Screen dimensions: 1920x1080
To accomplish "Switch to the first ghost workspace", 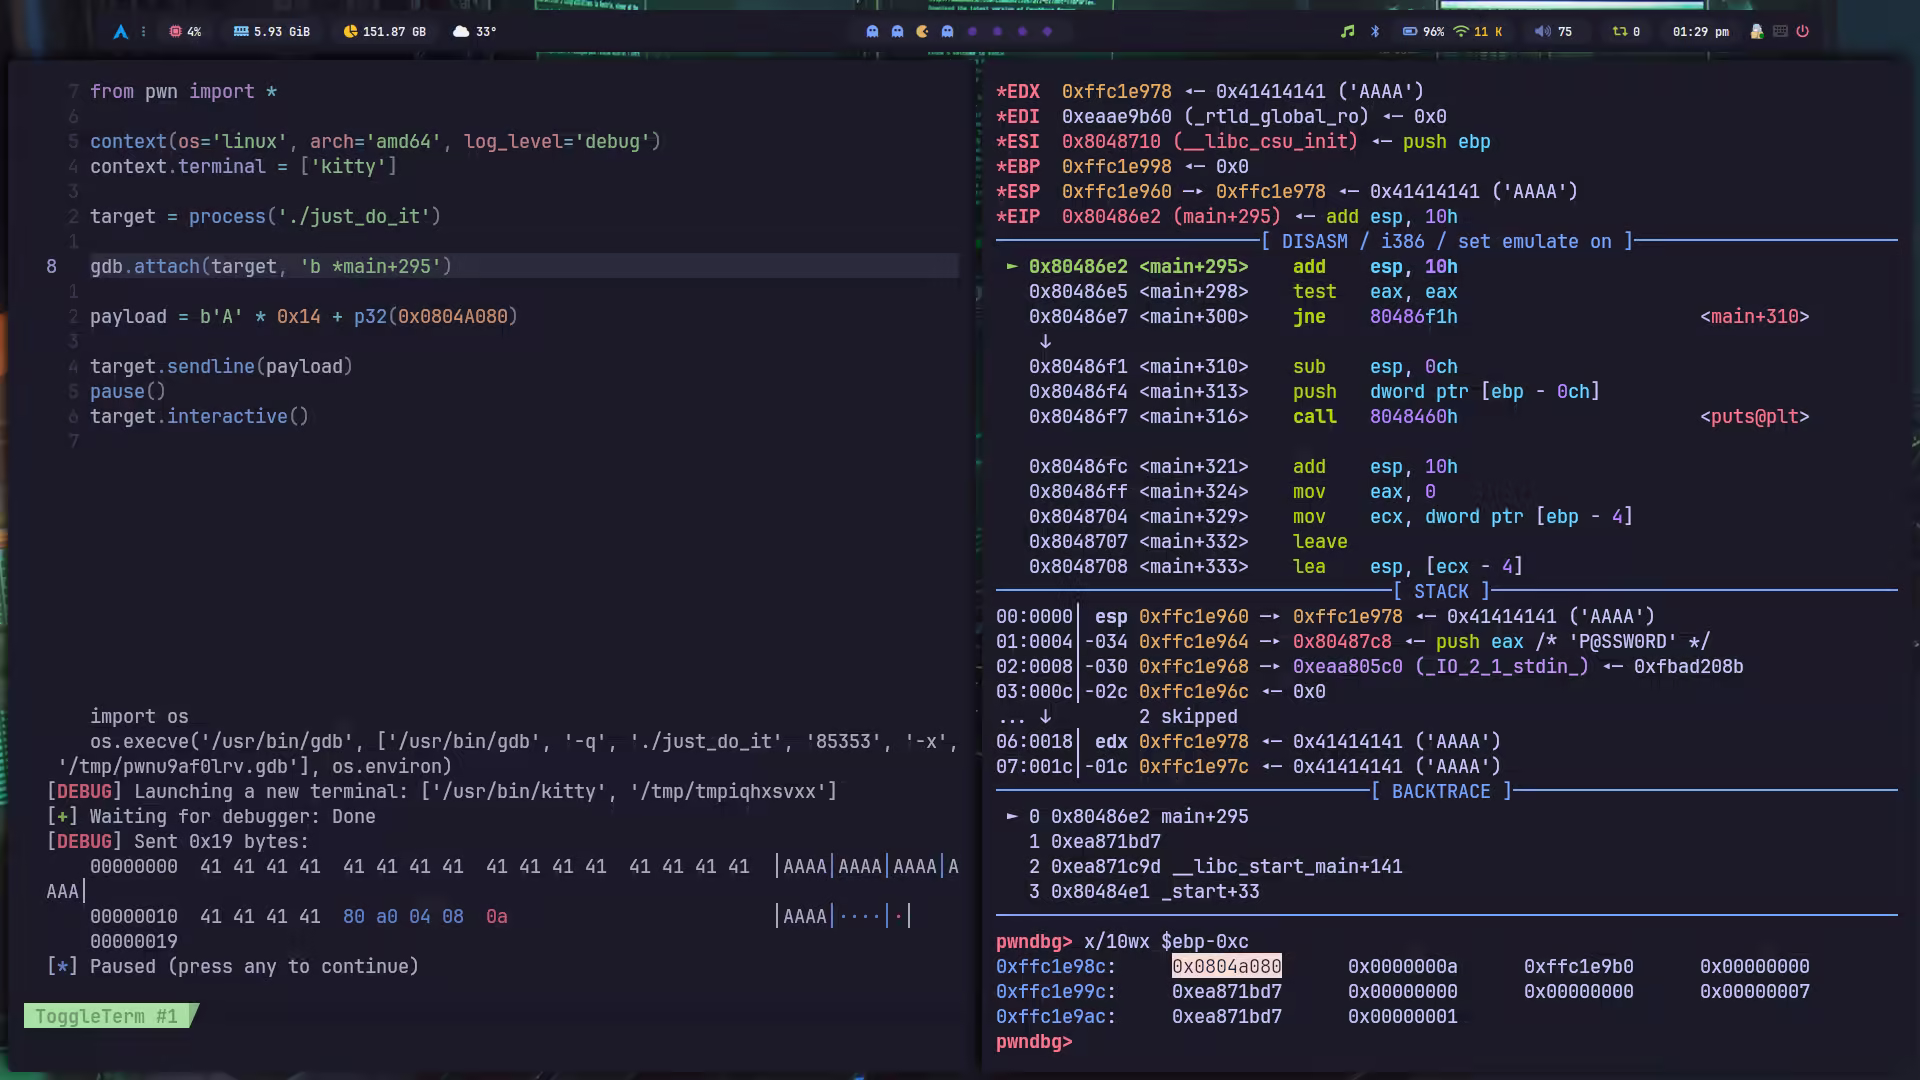I will click(872, 32).
